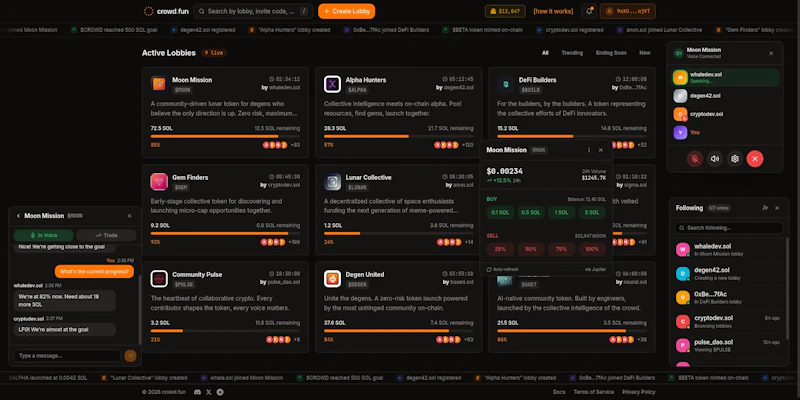The image size is (800, 400).
Task: Click pulse_dao.sol avatar in Following list
Action: 683,345
